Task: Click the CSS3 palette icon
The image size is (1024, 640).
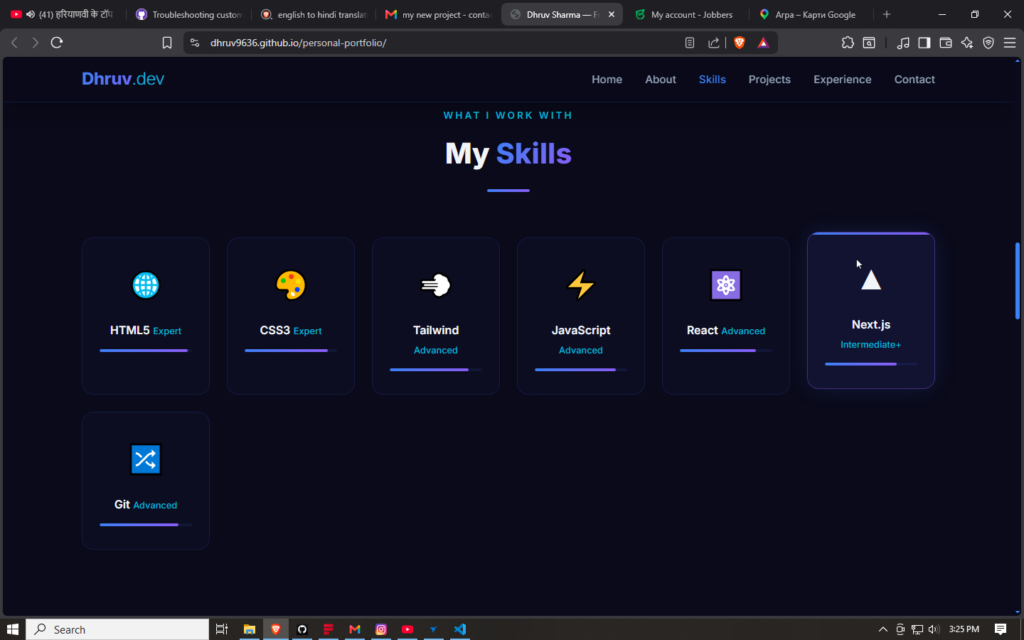Action: click(291, 285)
